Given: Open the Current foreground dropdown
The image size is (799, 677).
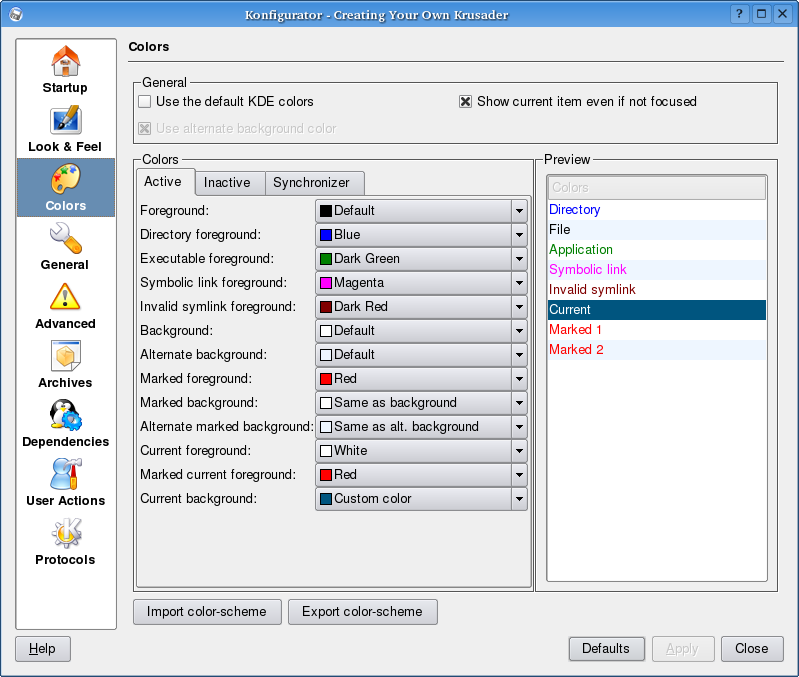Looking at the screenshot, I should 421,451.
